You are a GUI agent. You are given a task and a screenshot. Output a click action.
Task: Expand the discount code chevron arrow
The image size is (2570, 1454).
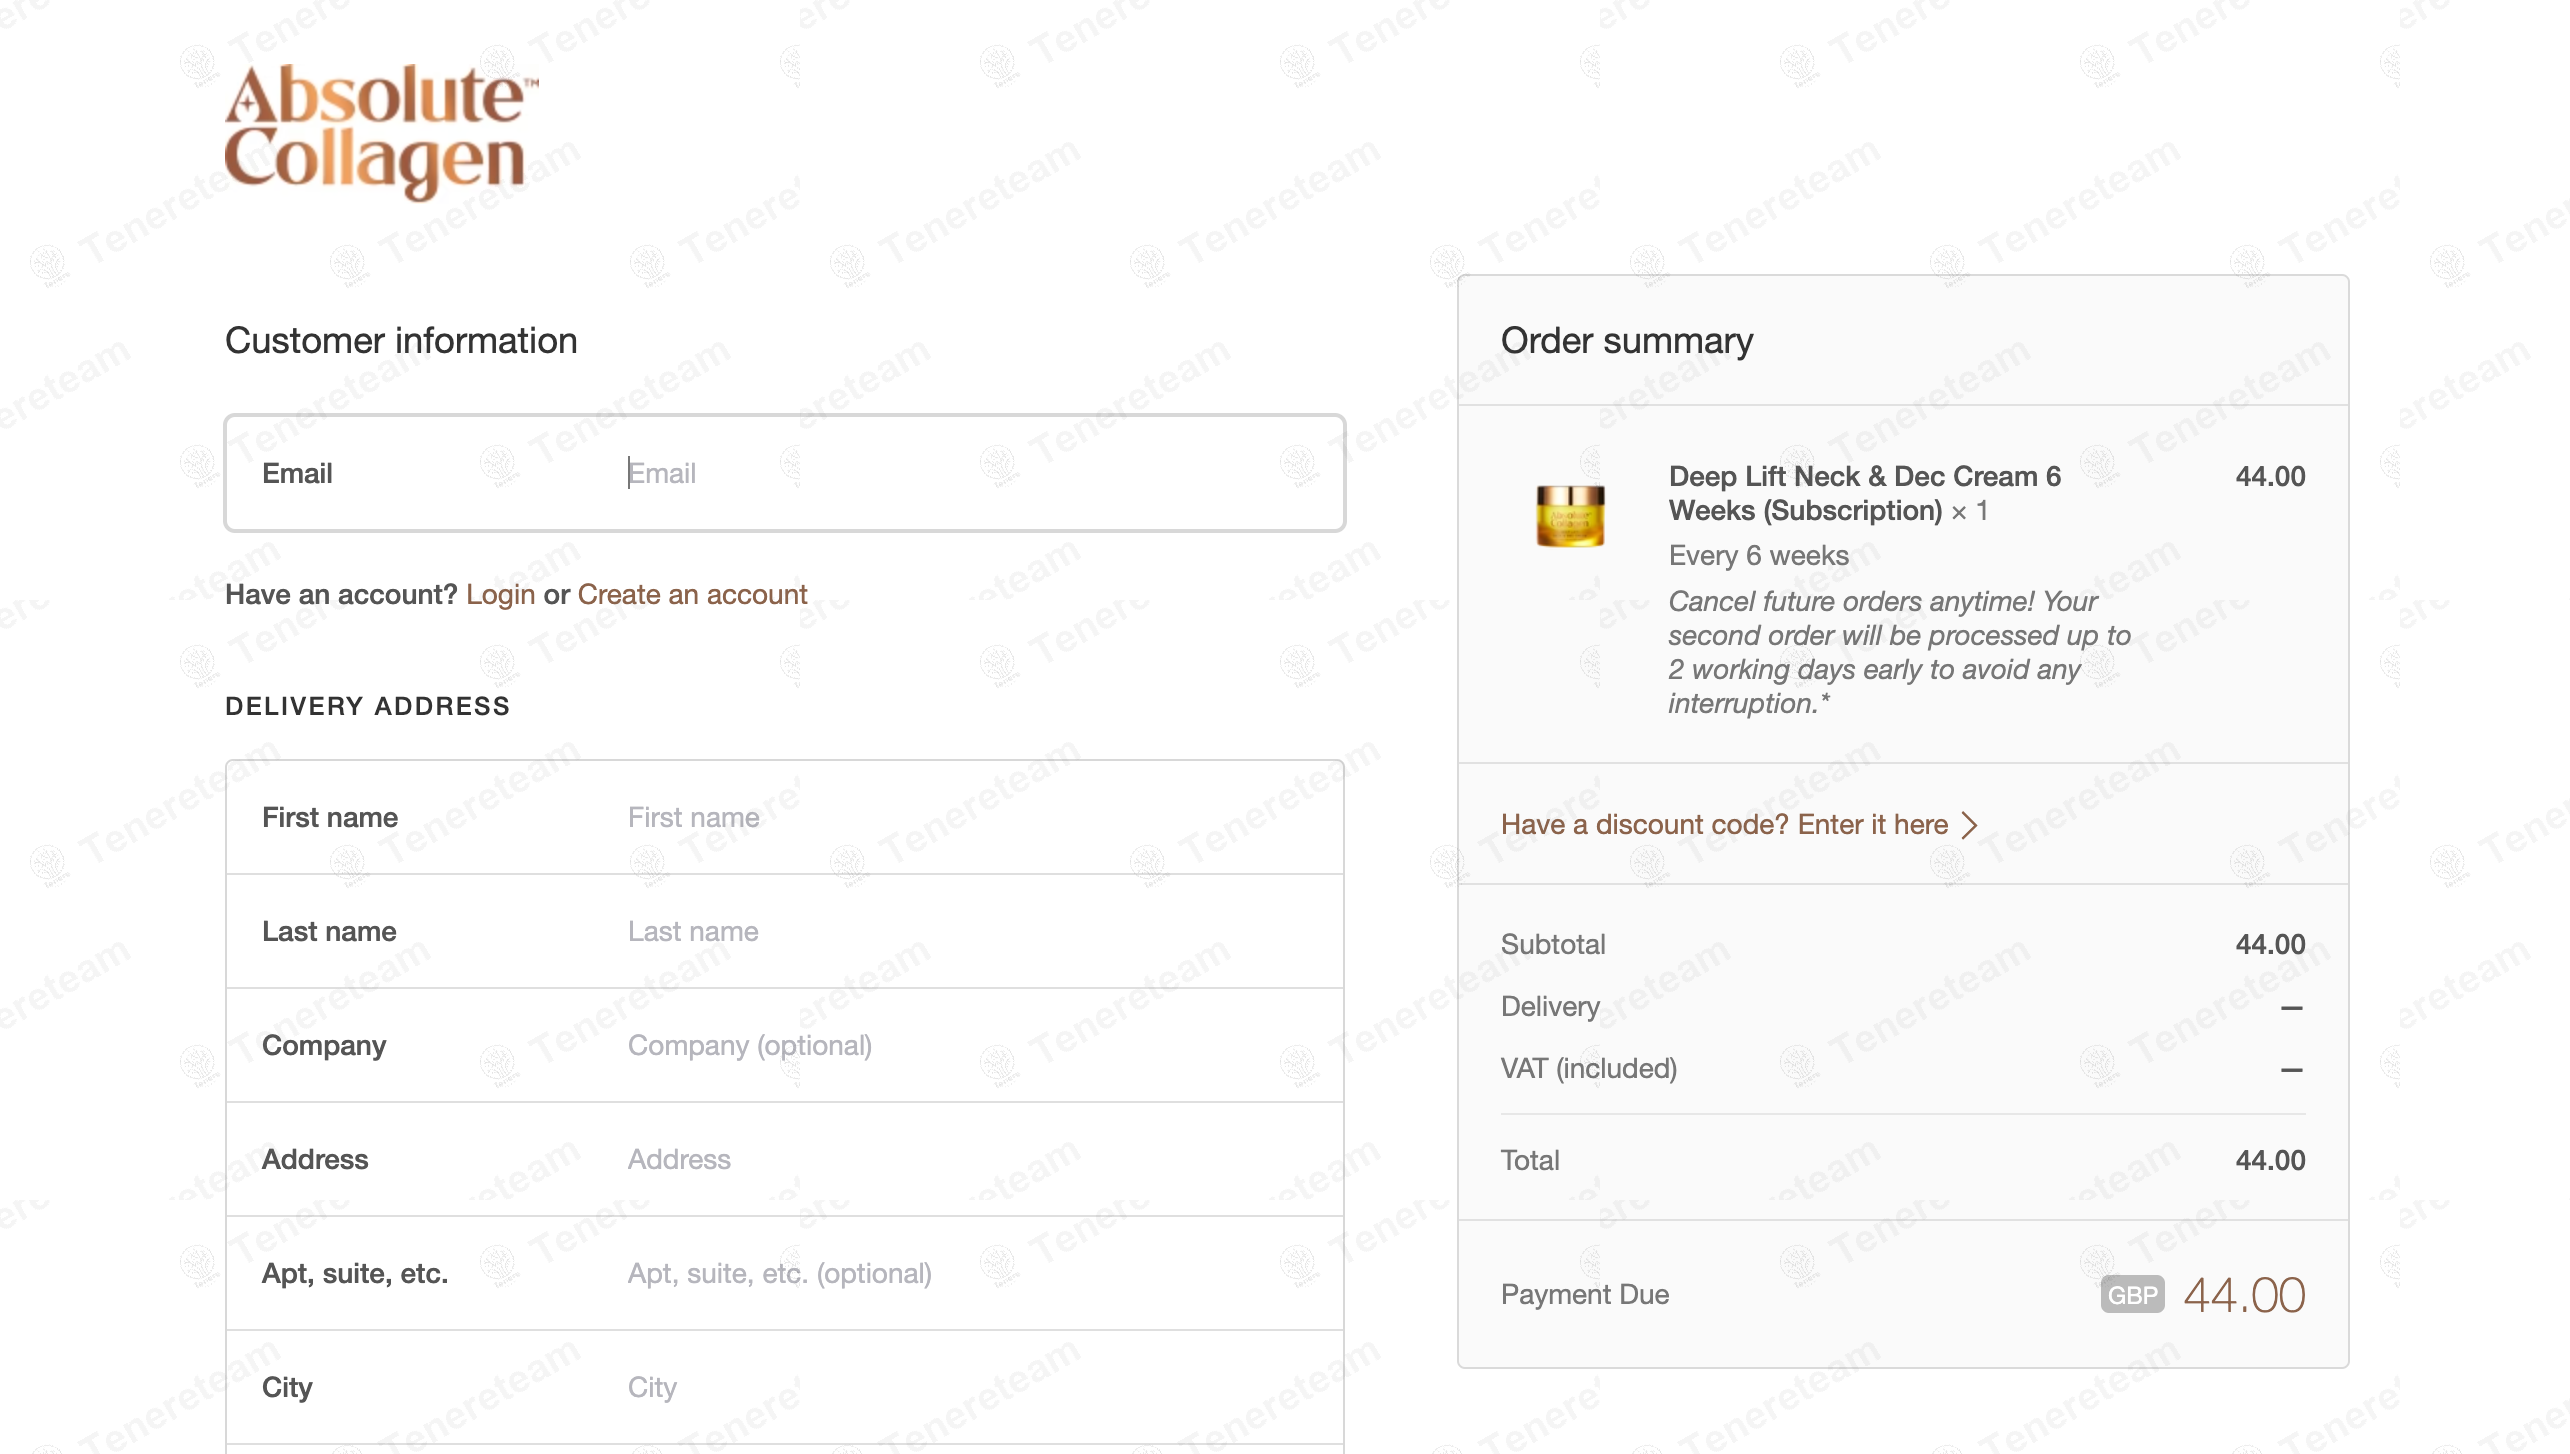point(1969,825)
